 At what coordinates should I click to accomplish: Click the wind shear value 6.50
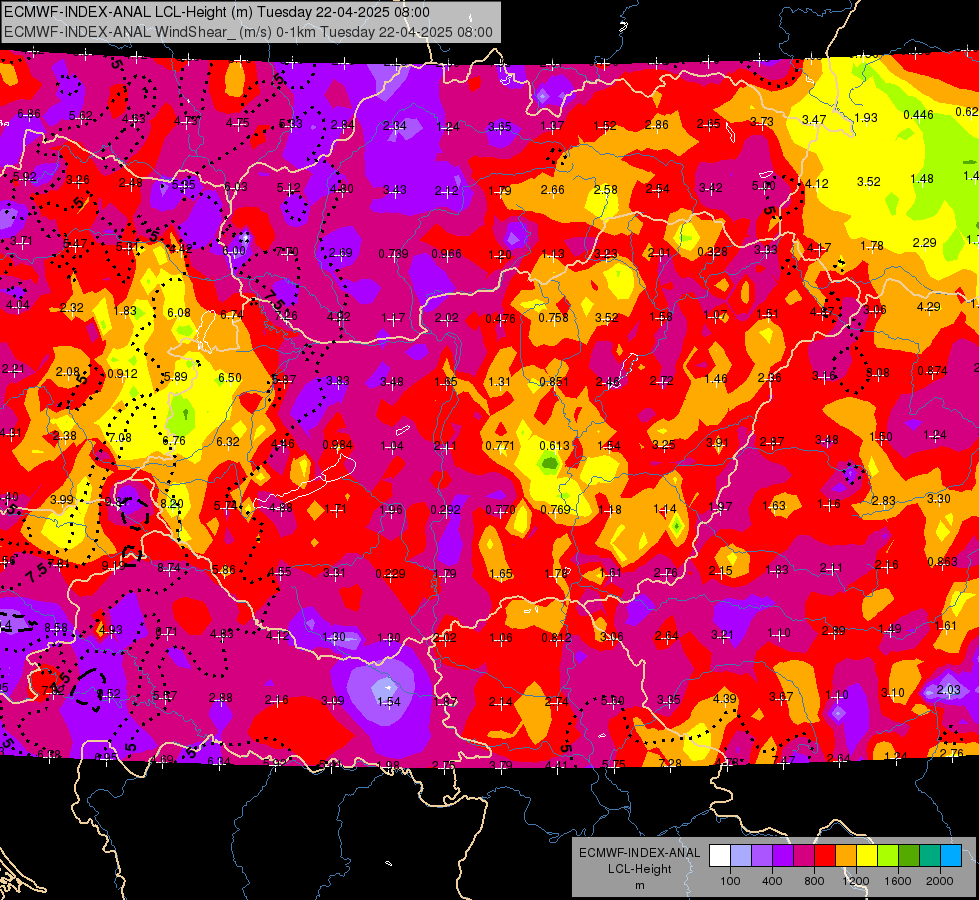click(x=230, y=377)
